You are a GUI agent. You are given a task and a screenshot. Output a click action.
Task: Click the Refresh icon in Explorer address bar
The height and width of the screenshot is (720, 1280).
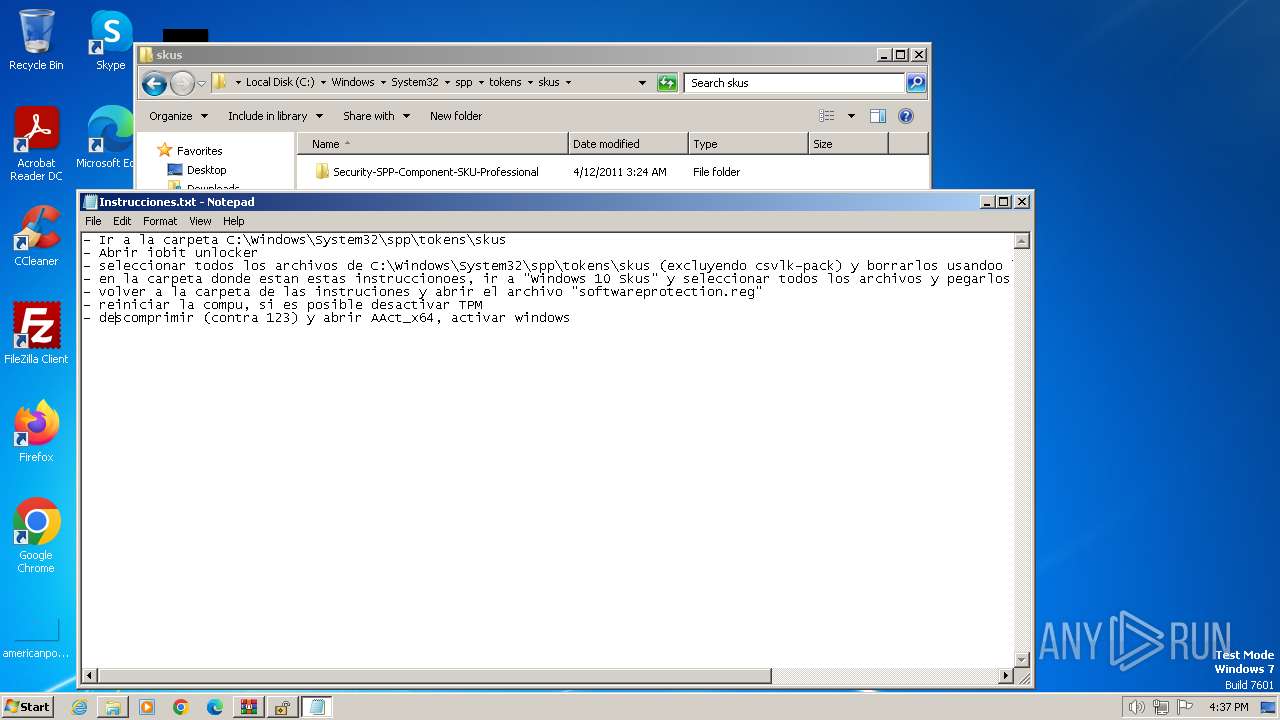point(667,83)
